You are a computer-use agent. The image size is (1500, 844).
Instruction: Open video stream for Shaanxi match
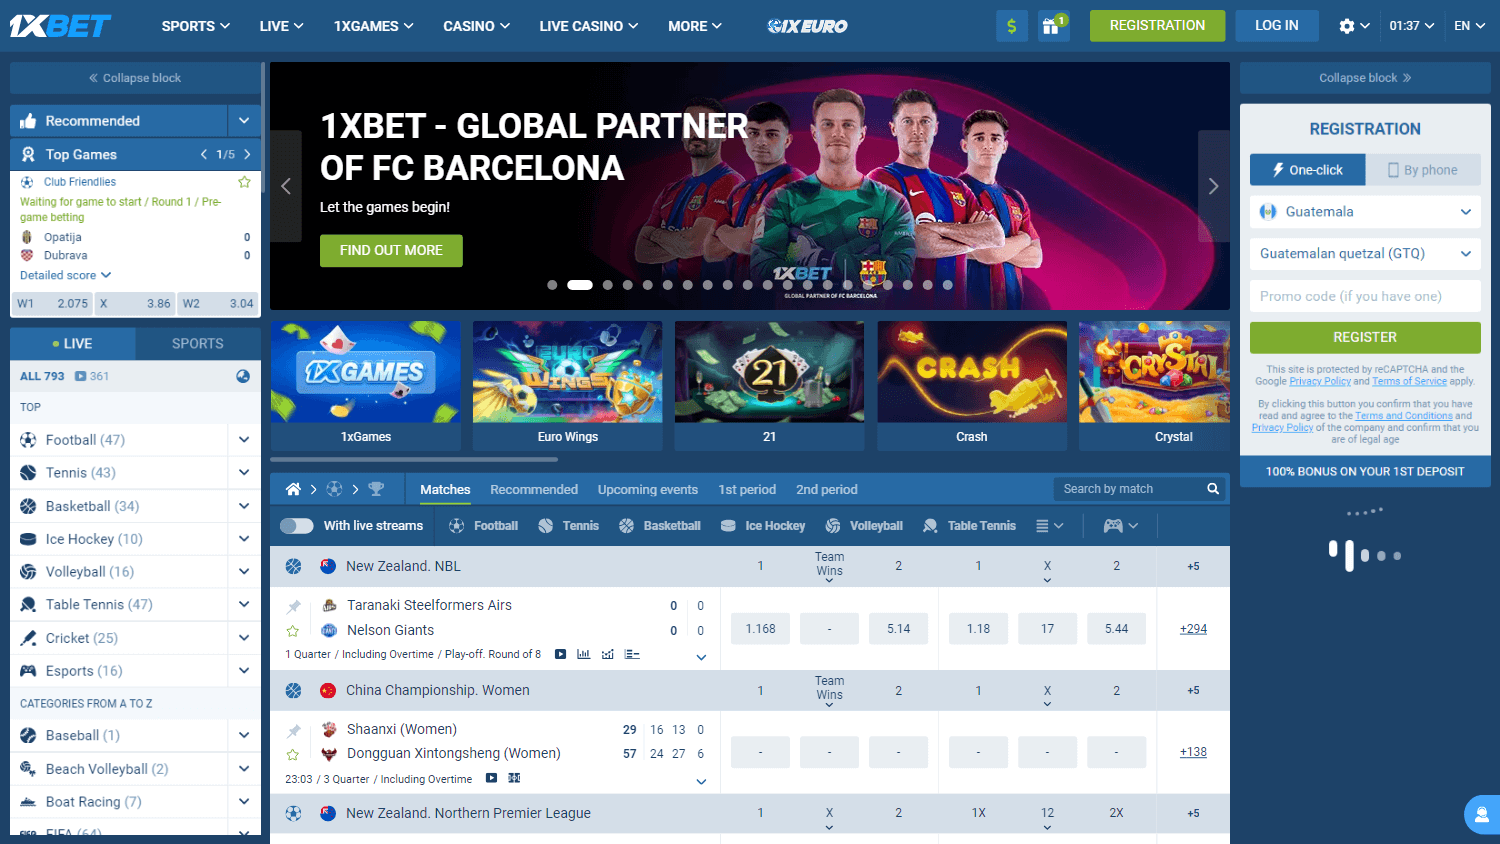(x=491, y=778)
